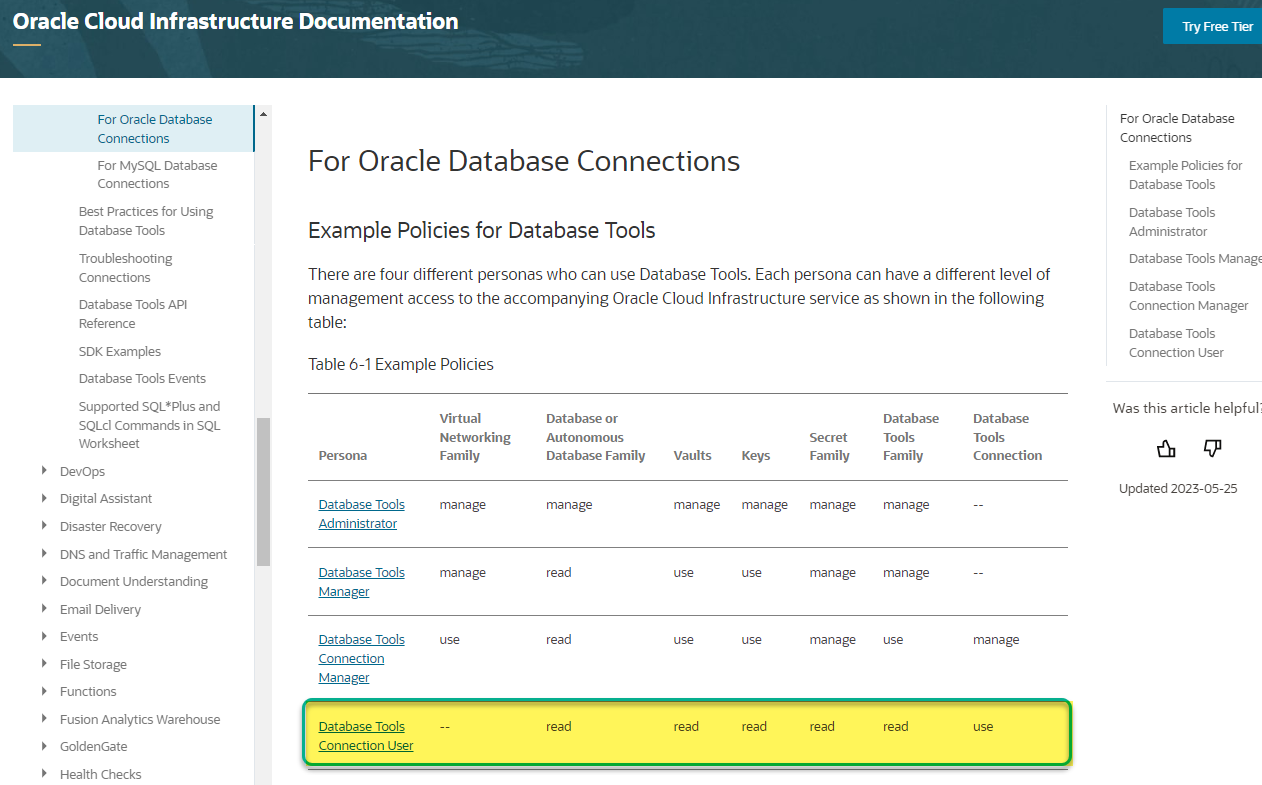Open Database Tools Administrator persona link

tap(361, 514)
